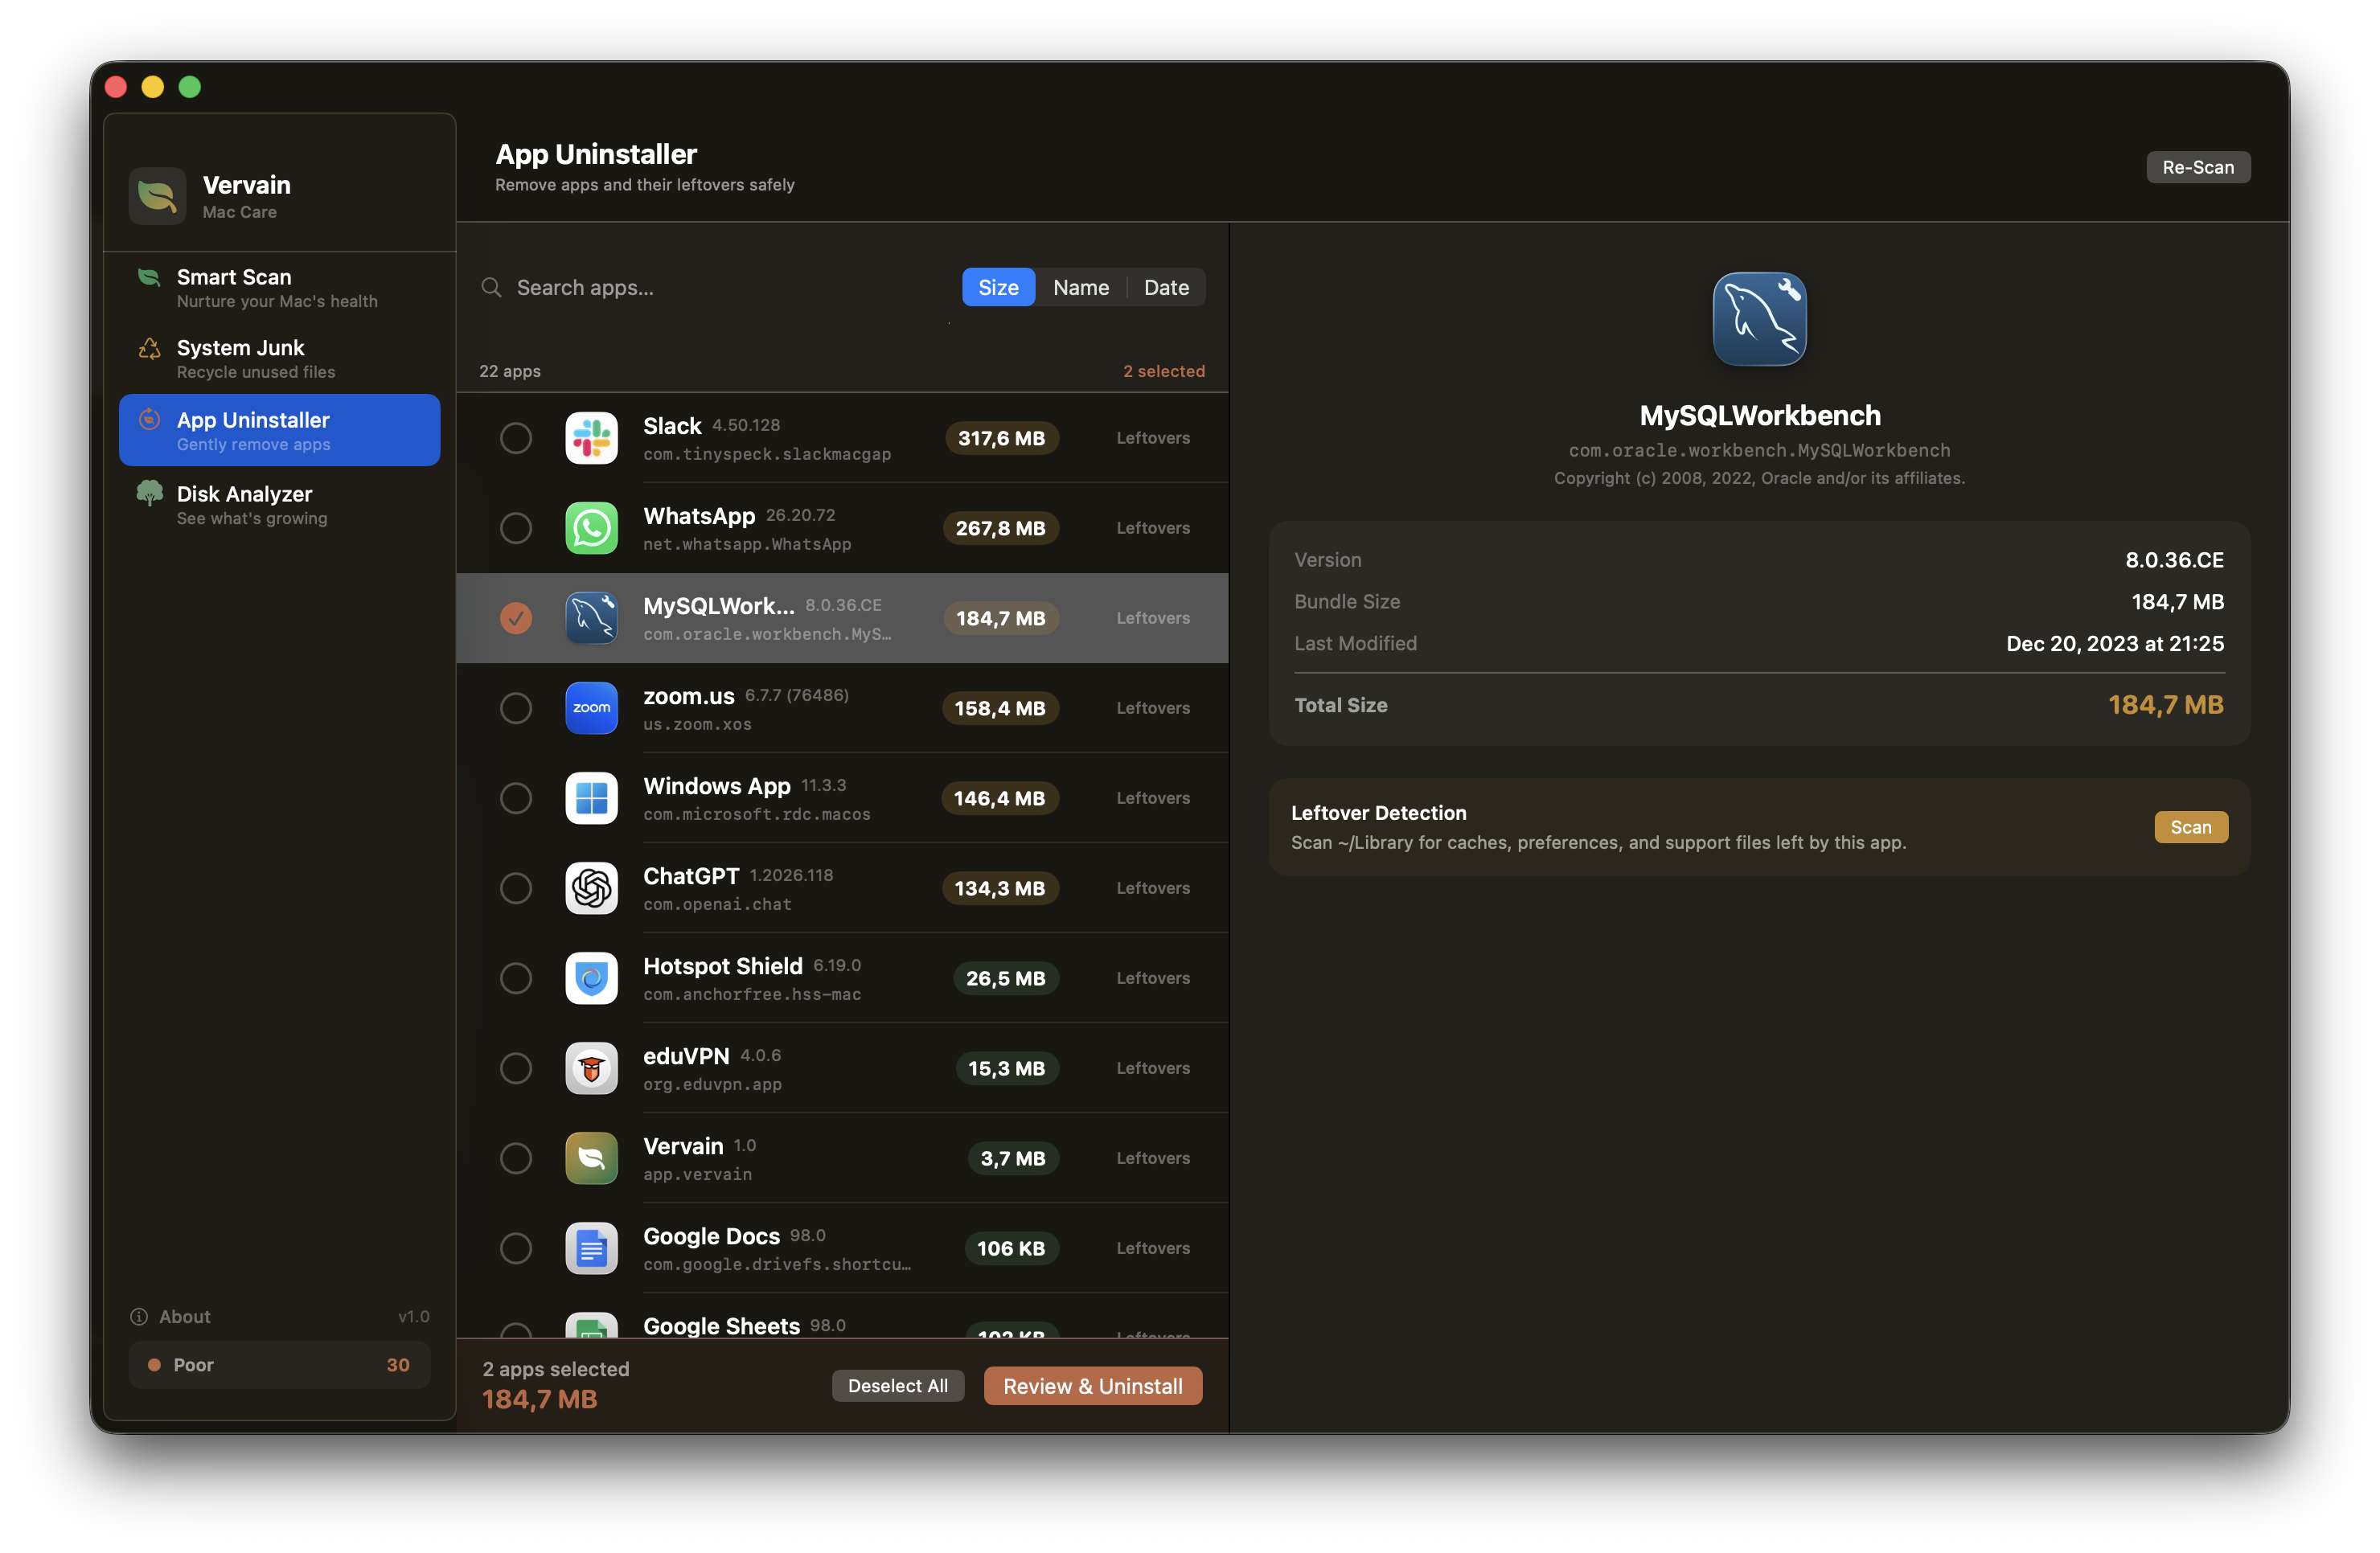
Task: Click the large MySQLWorkbench detail icon
Action: pyautogui.click(x=1759, y=319)
